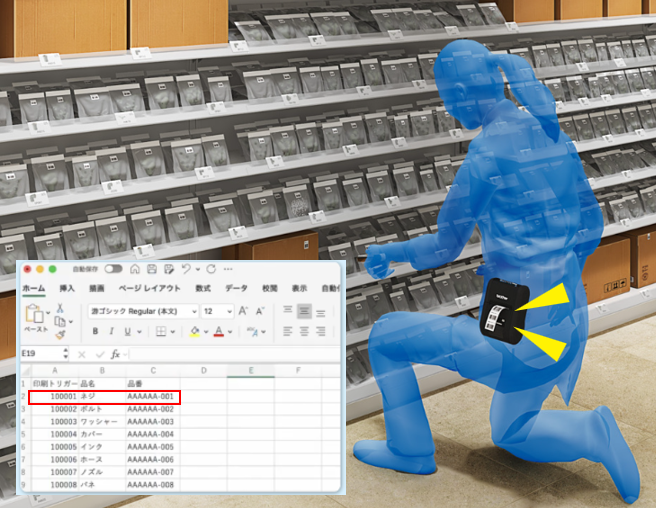This screenshot has height=508, width=656.
Task: Switch to the ホーム tab
Action: point(34,288)
